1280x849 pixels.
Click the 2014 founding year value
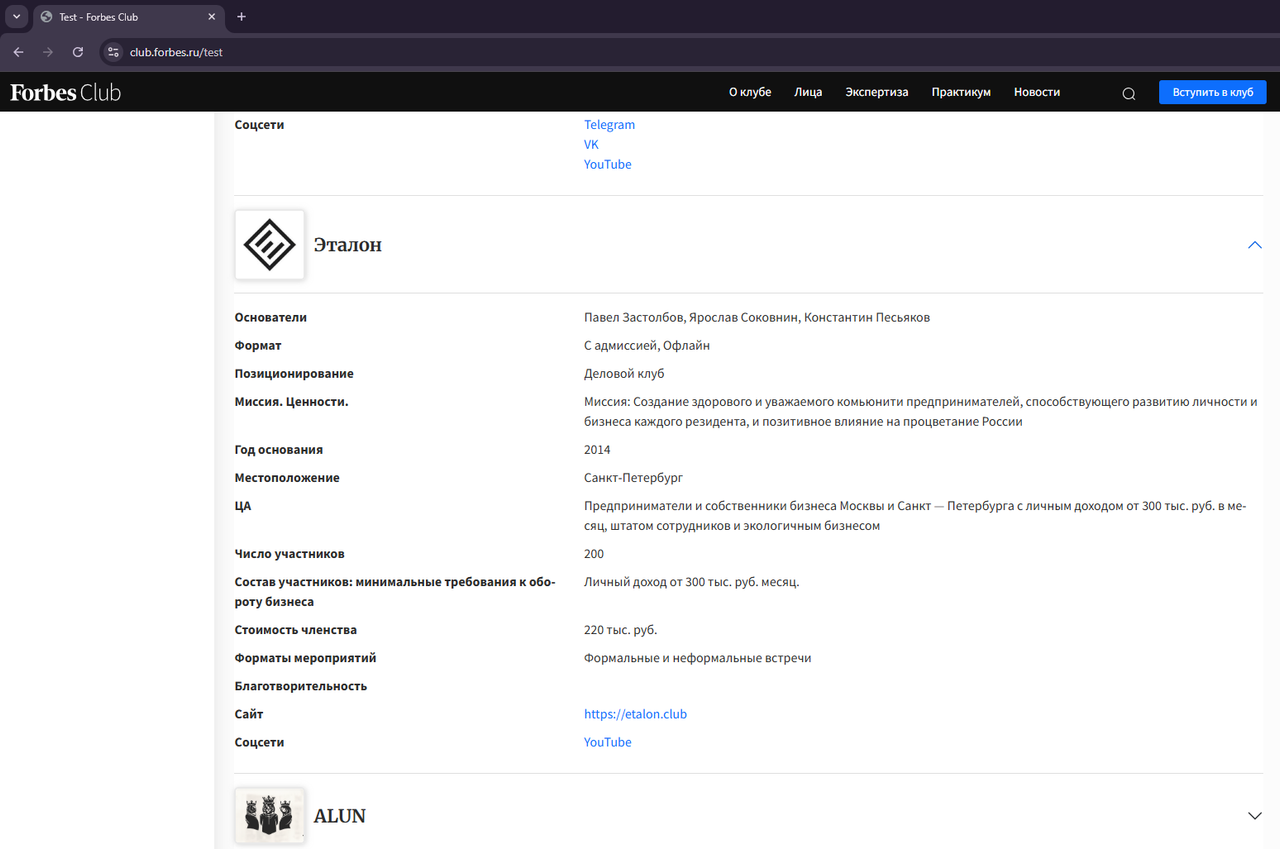pos(597,450)
